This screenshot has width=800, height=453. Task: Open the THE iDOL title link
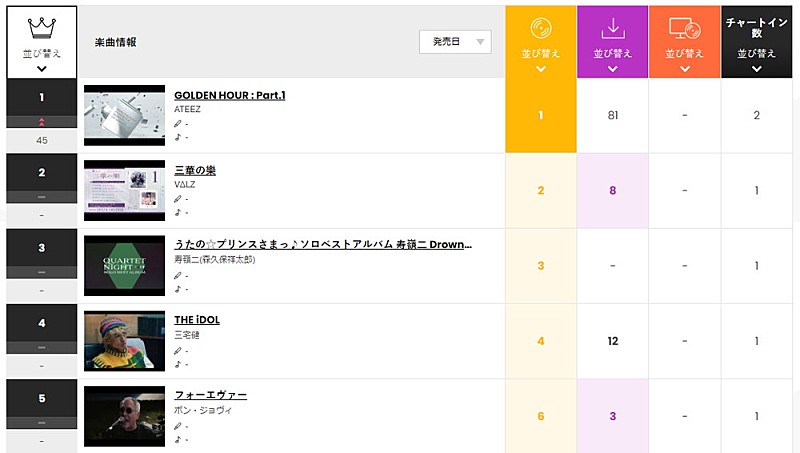196,320
